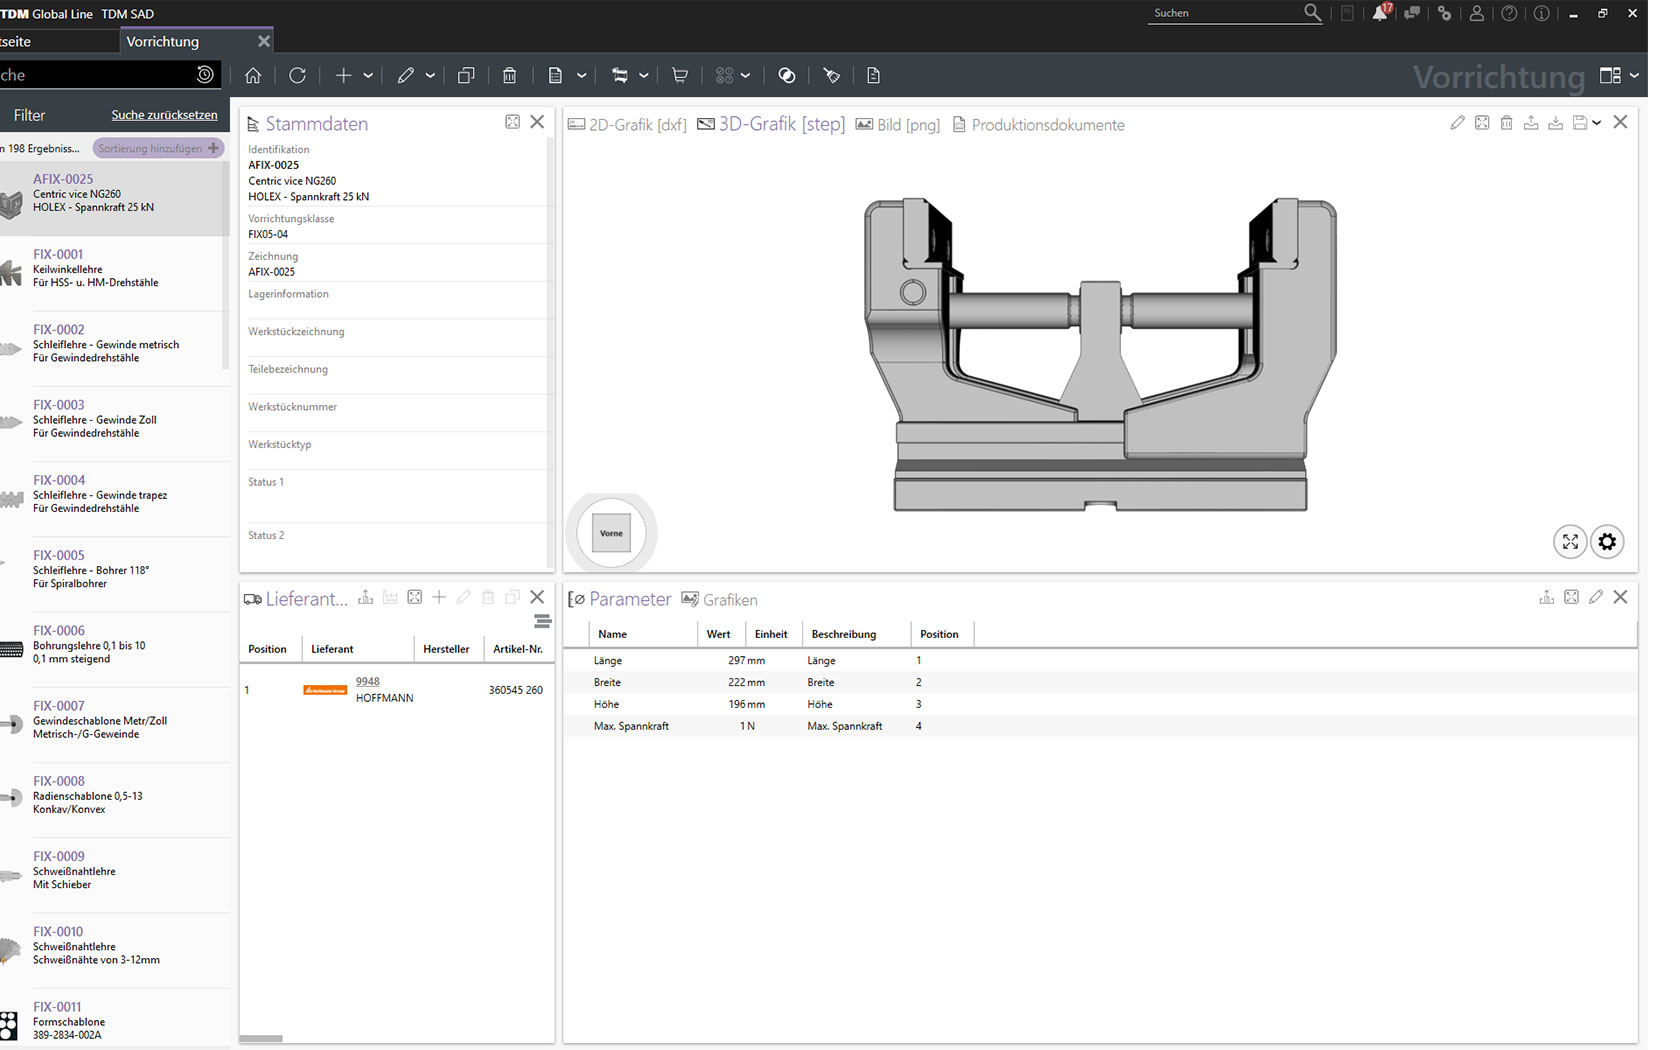Image resolution: width=1680 pixels, height=1050 pixels.
Task: Click the Max. Spannkraft parameter name
Action: [x=631, y=726]
